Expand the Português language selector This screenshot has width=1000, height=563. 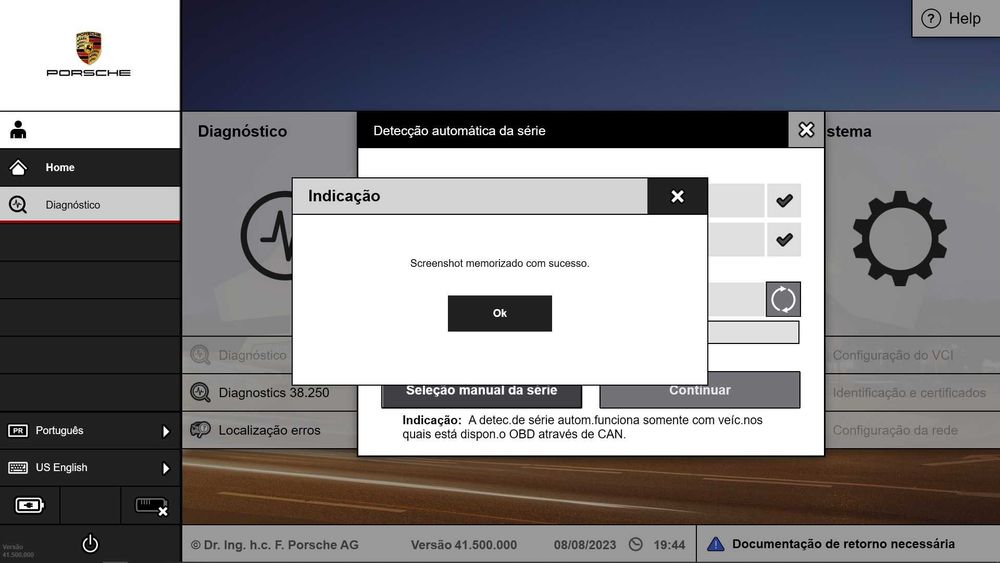pyautogui.click(x=90, y=430)
